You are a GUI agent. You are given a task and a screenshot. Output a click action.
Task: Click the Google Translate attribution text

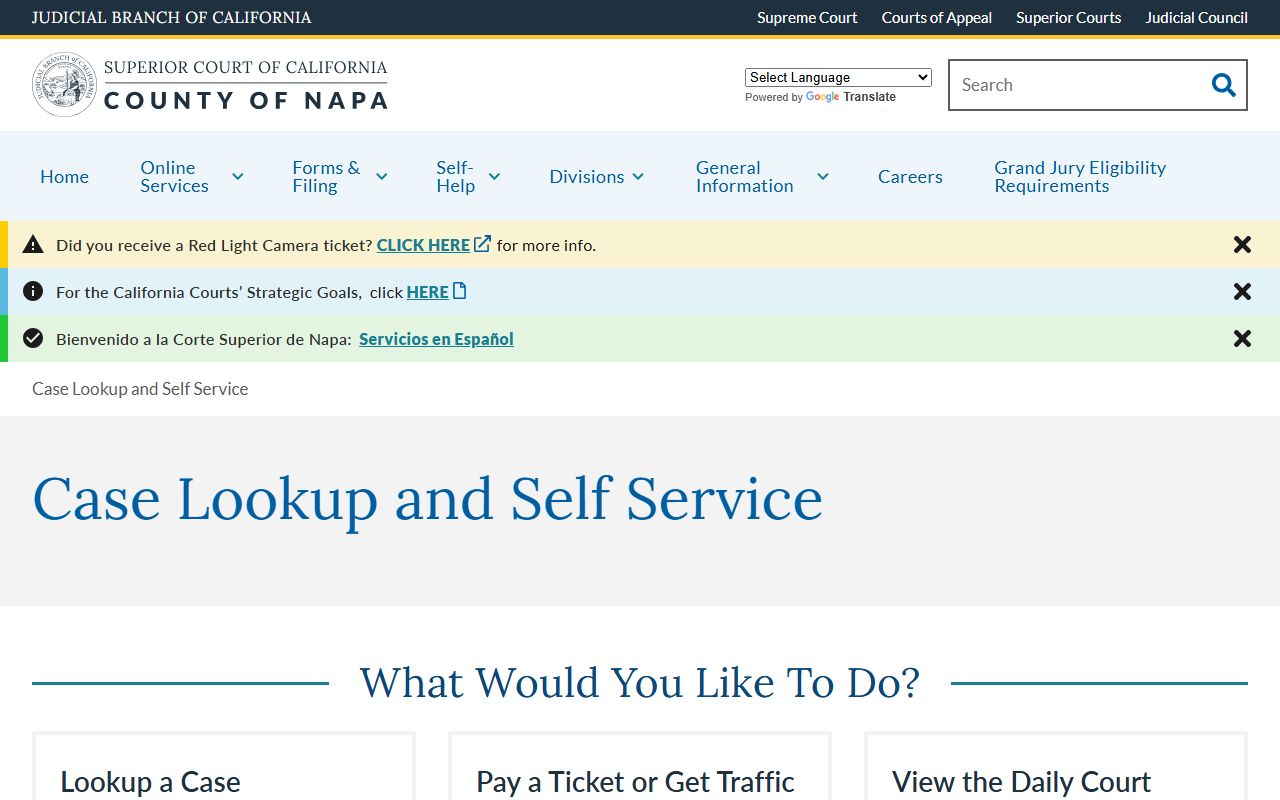coord(820,97)
